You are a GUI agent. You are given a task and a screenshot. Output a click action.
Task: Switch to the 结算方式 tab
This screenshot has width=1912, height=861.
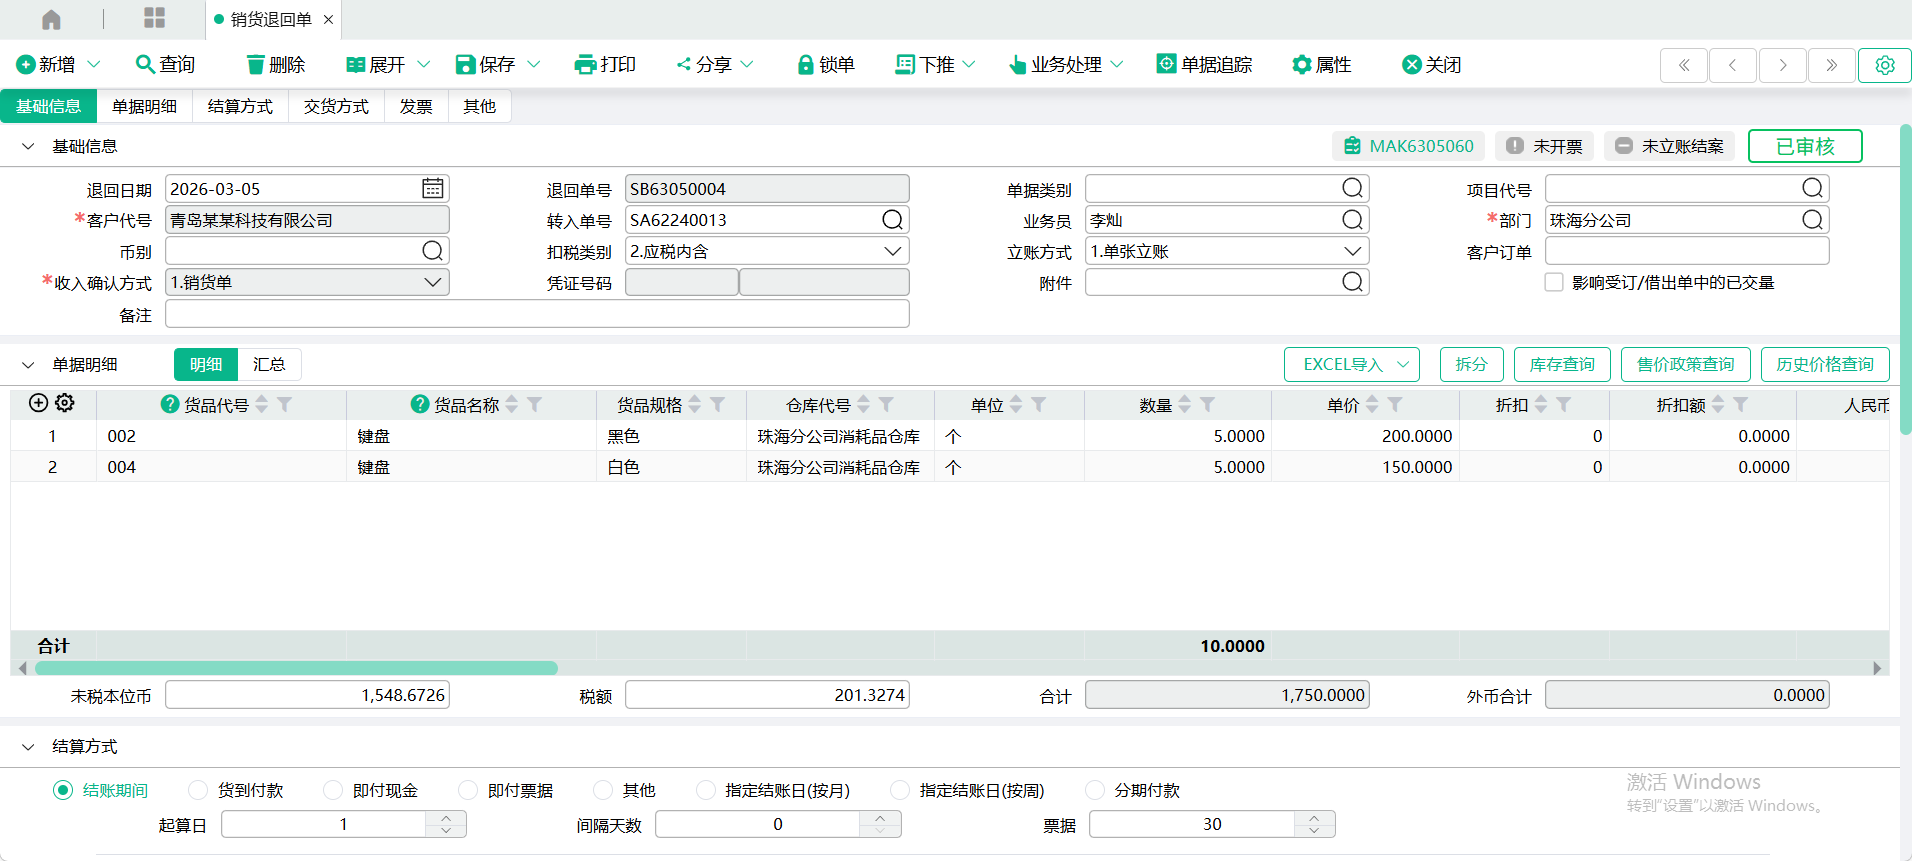(x=240, y=107)
